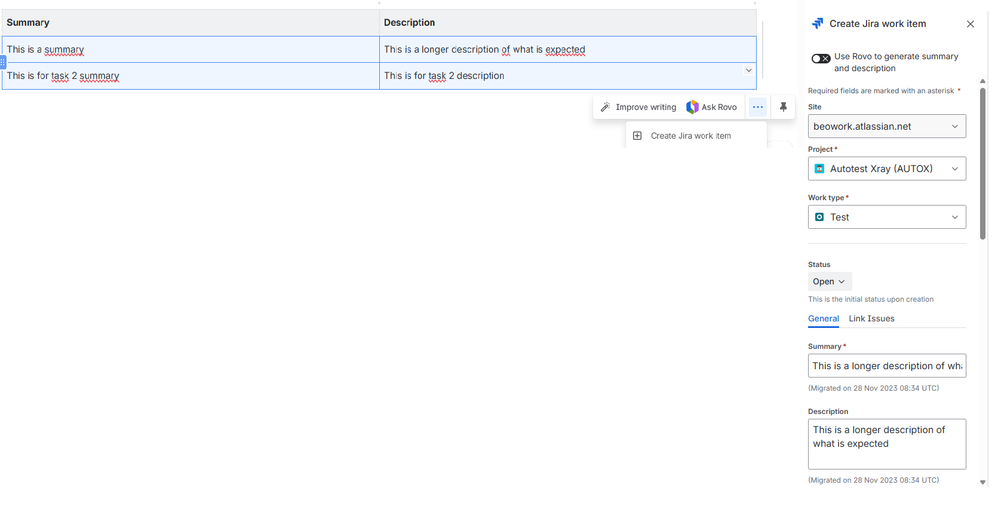This screenshot has width=998, height=518.
Task: Click the plus icon beside Create Jira work item
Action: point(637,136)
